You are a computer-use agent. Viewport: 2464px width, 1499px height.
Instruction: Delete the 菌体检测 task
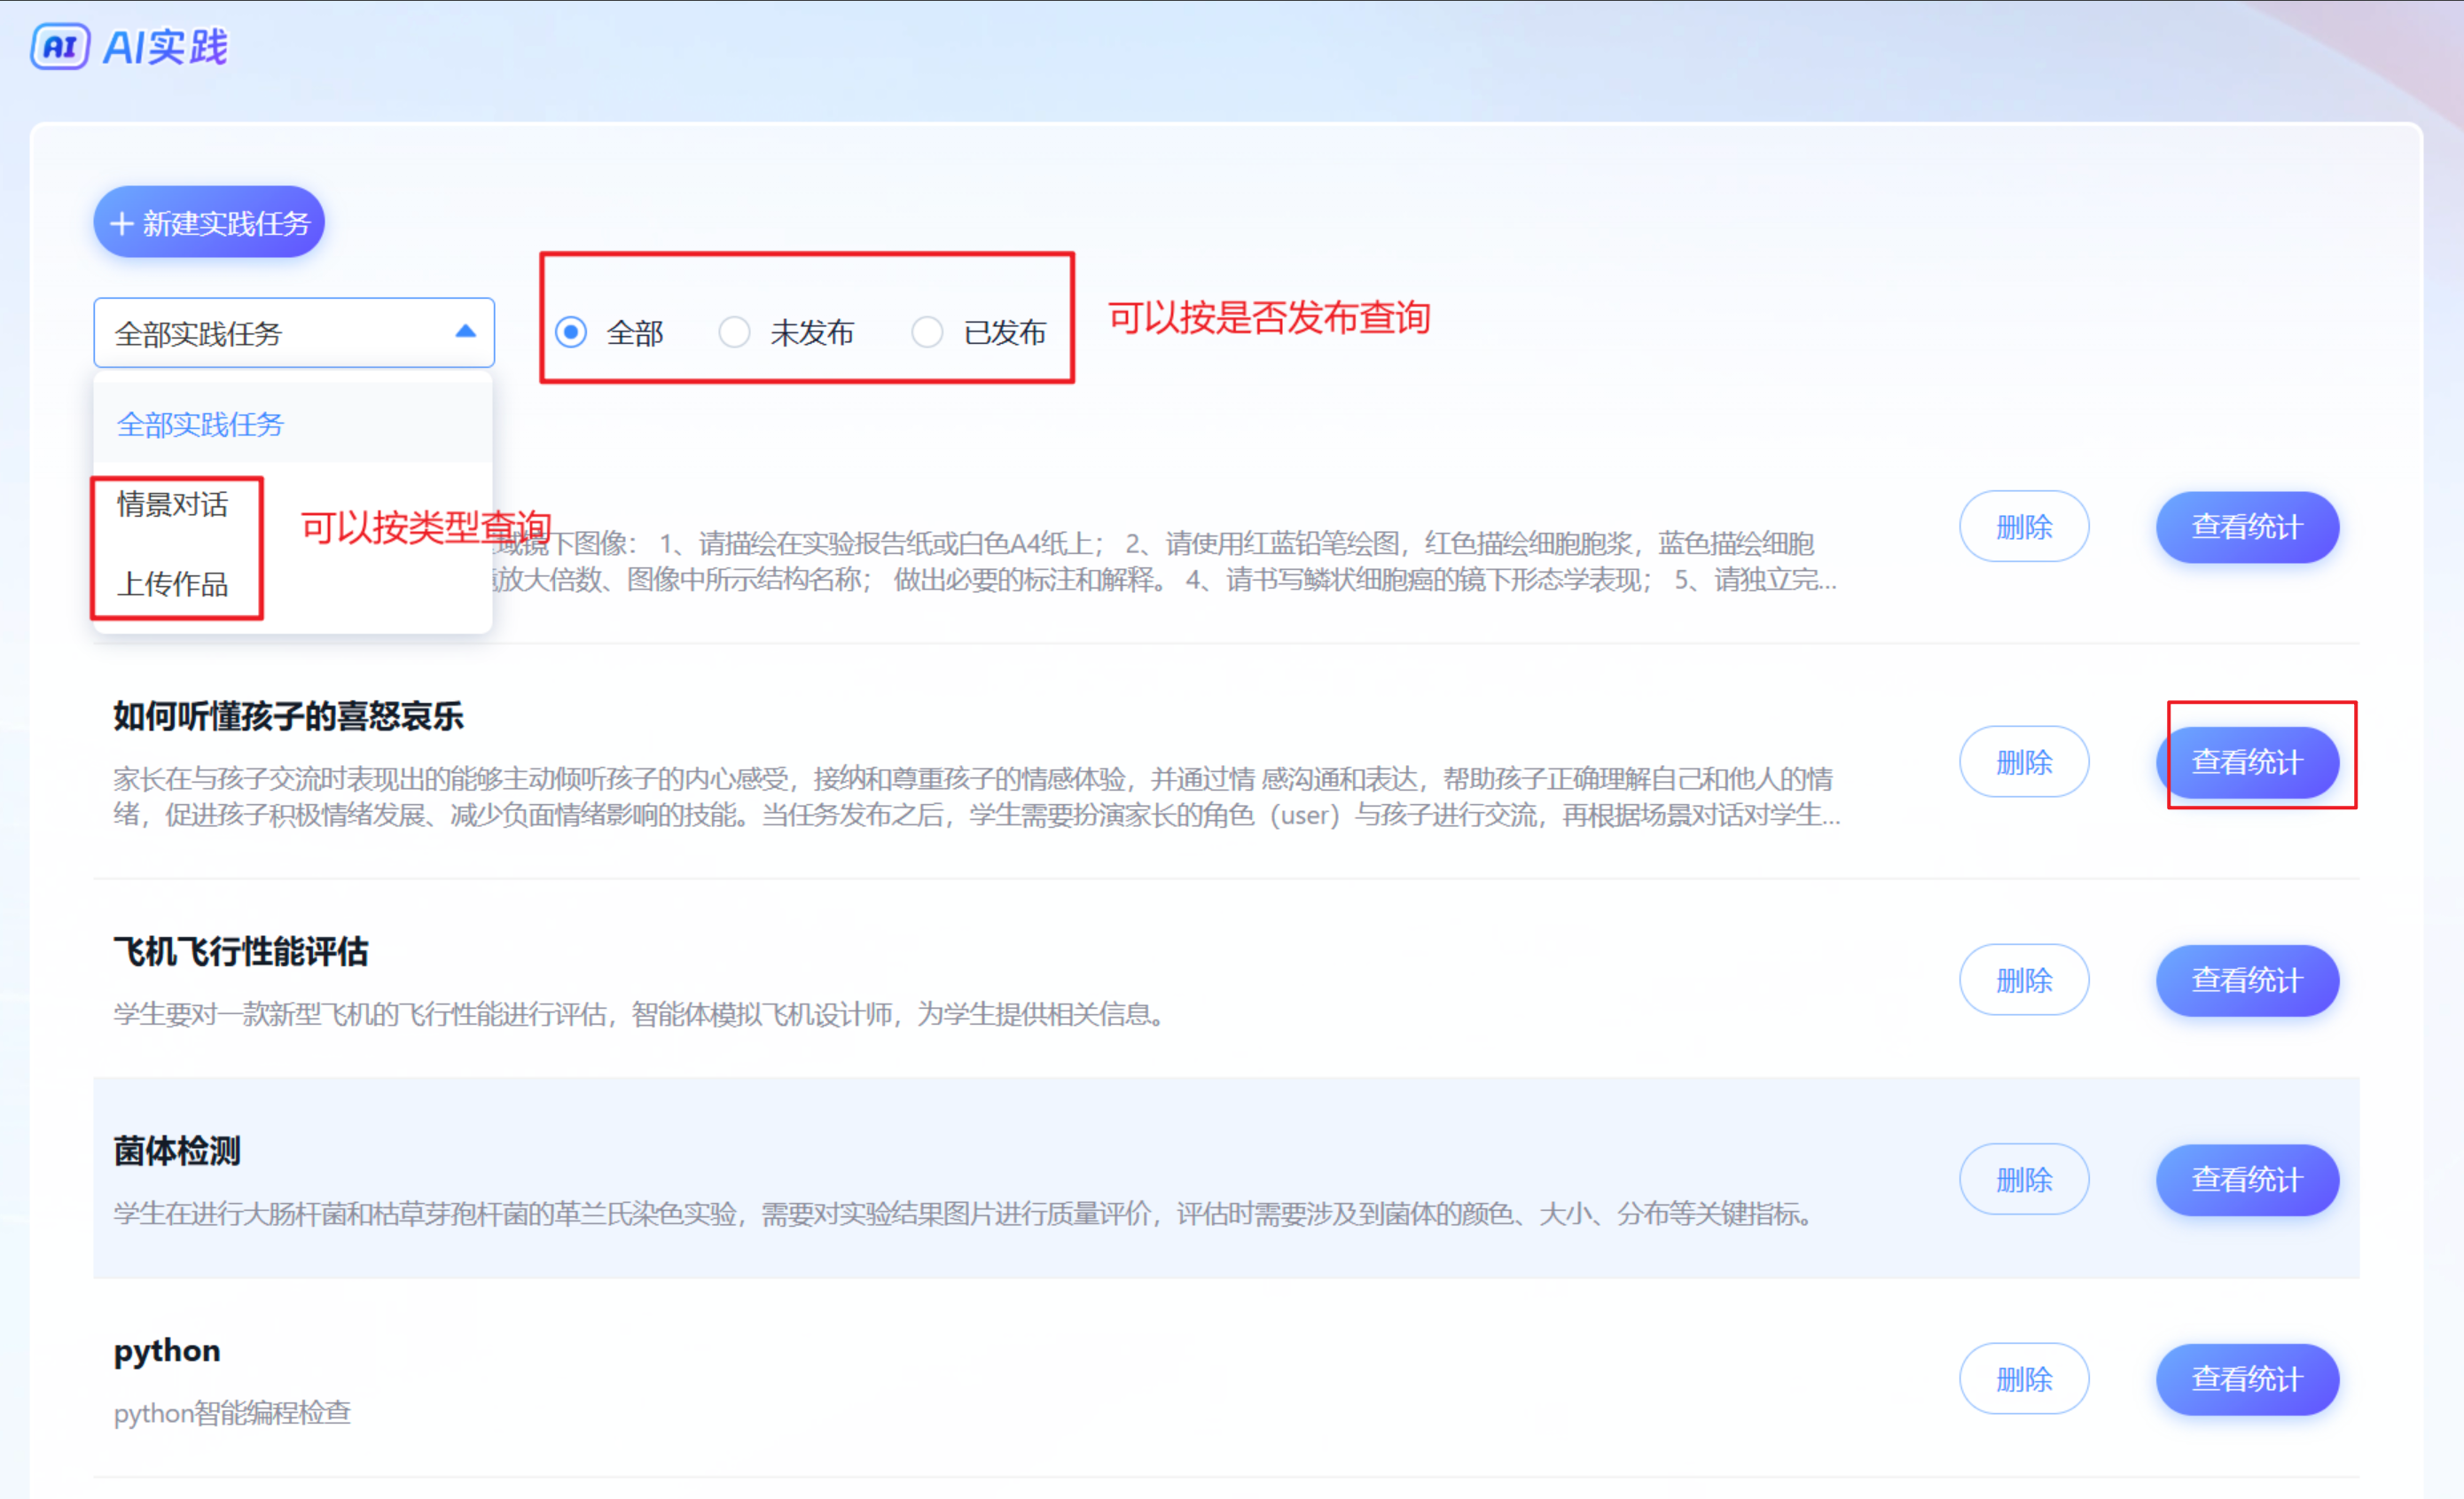[x=2023, y=1179]
